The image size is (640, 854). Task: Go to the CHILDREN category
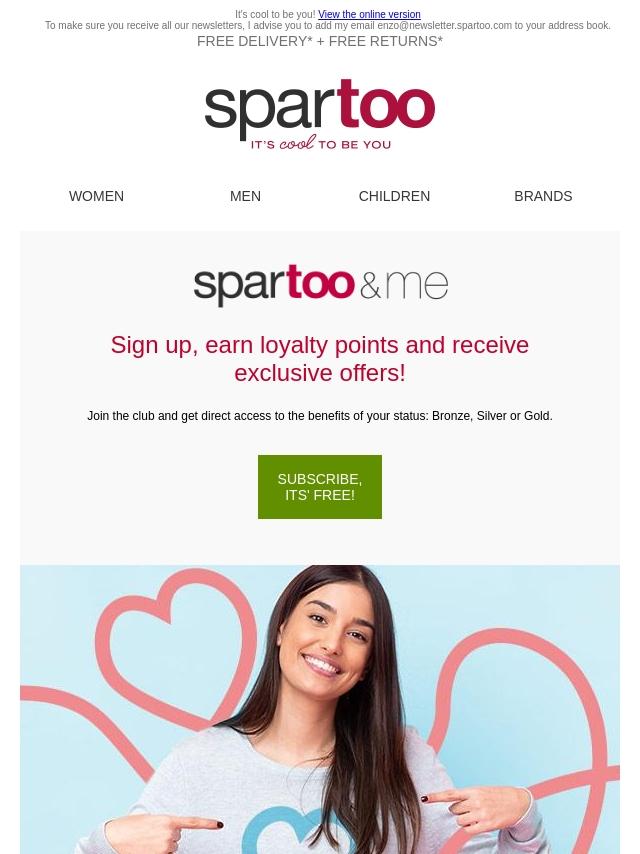394,196
